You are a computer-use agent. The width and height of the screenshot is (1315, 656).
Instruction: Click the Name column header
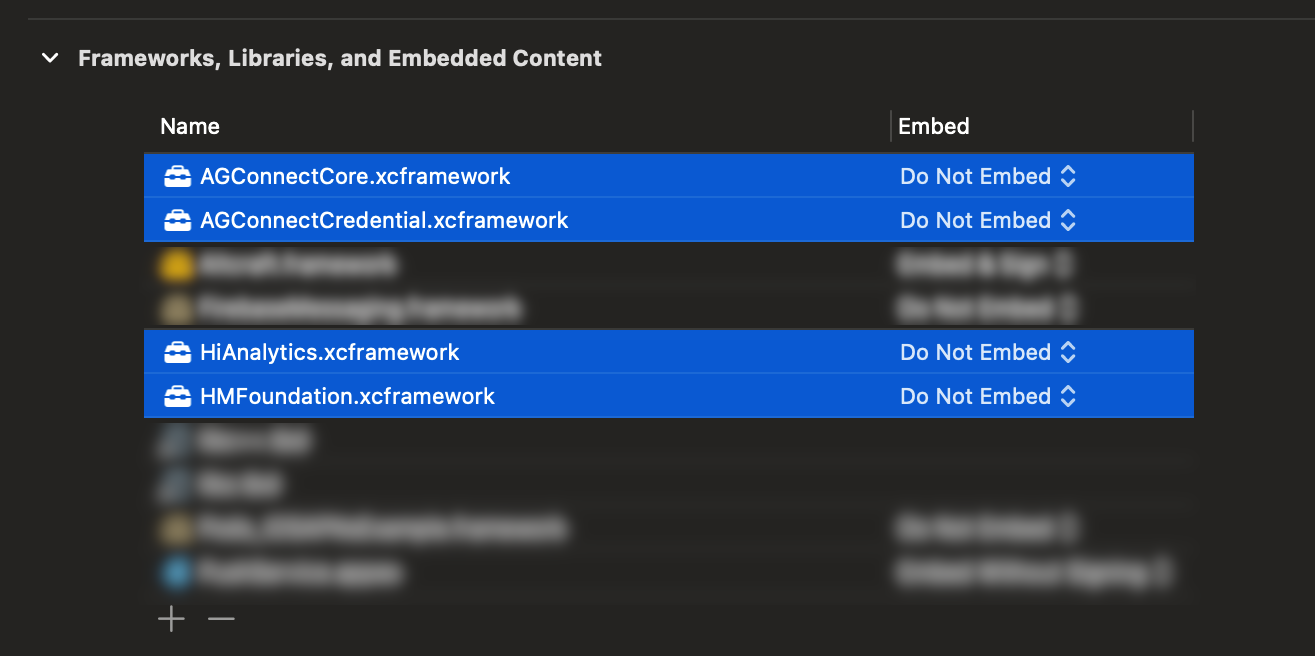tap(190, 126)
